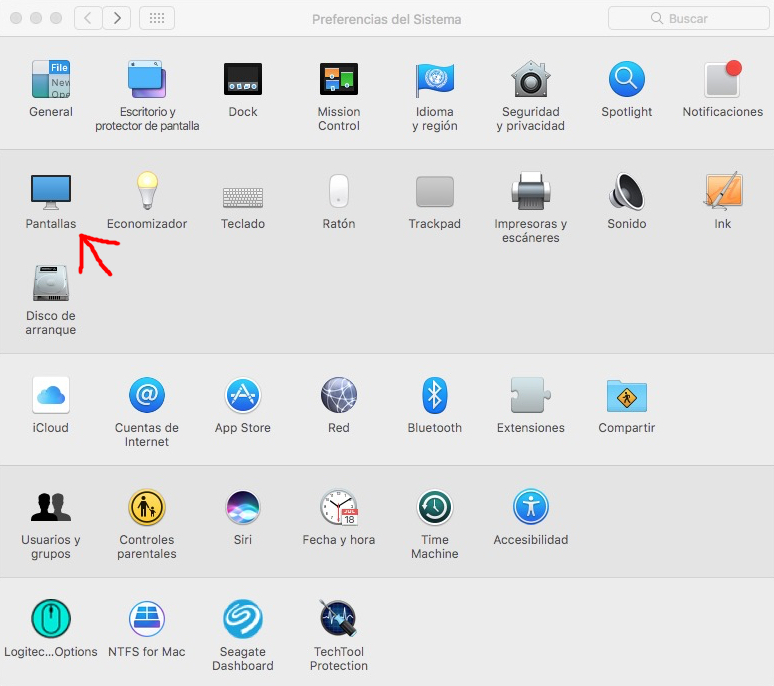Open Ratón mouse preferences
The image size is (774, 686).
coord(339,191)
